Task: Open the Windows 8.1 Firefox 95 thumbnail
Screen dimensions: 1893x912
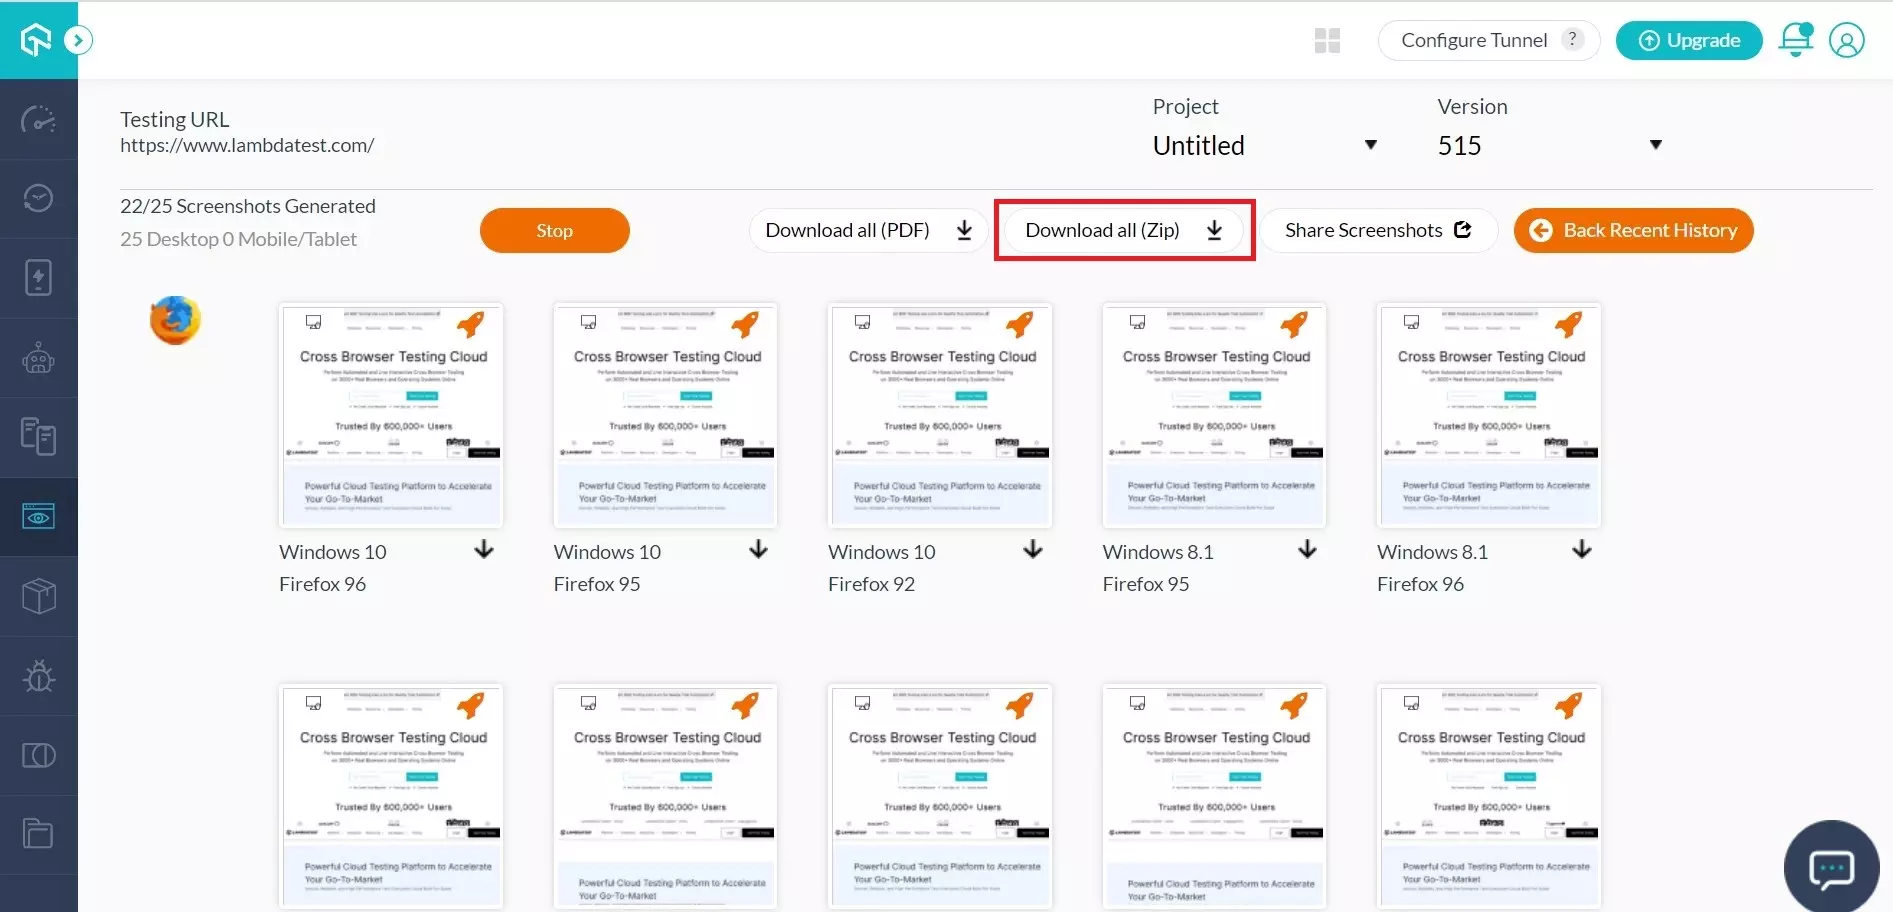Action: [1214, 416]
